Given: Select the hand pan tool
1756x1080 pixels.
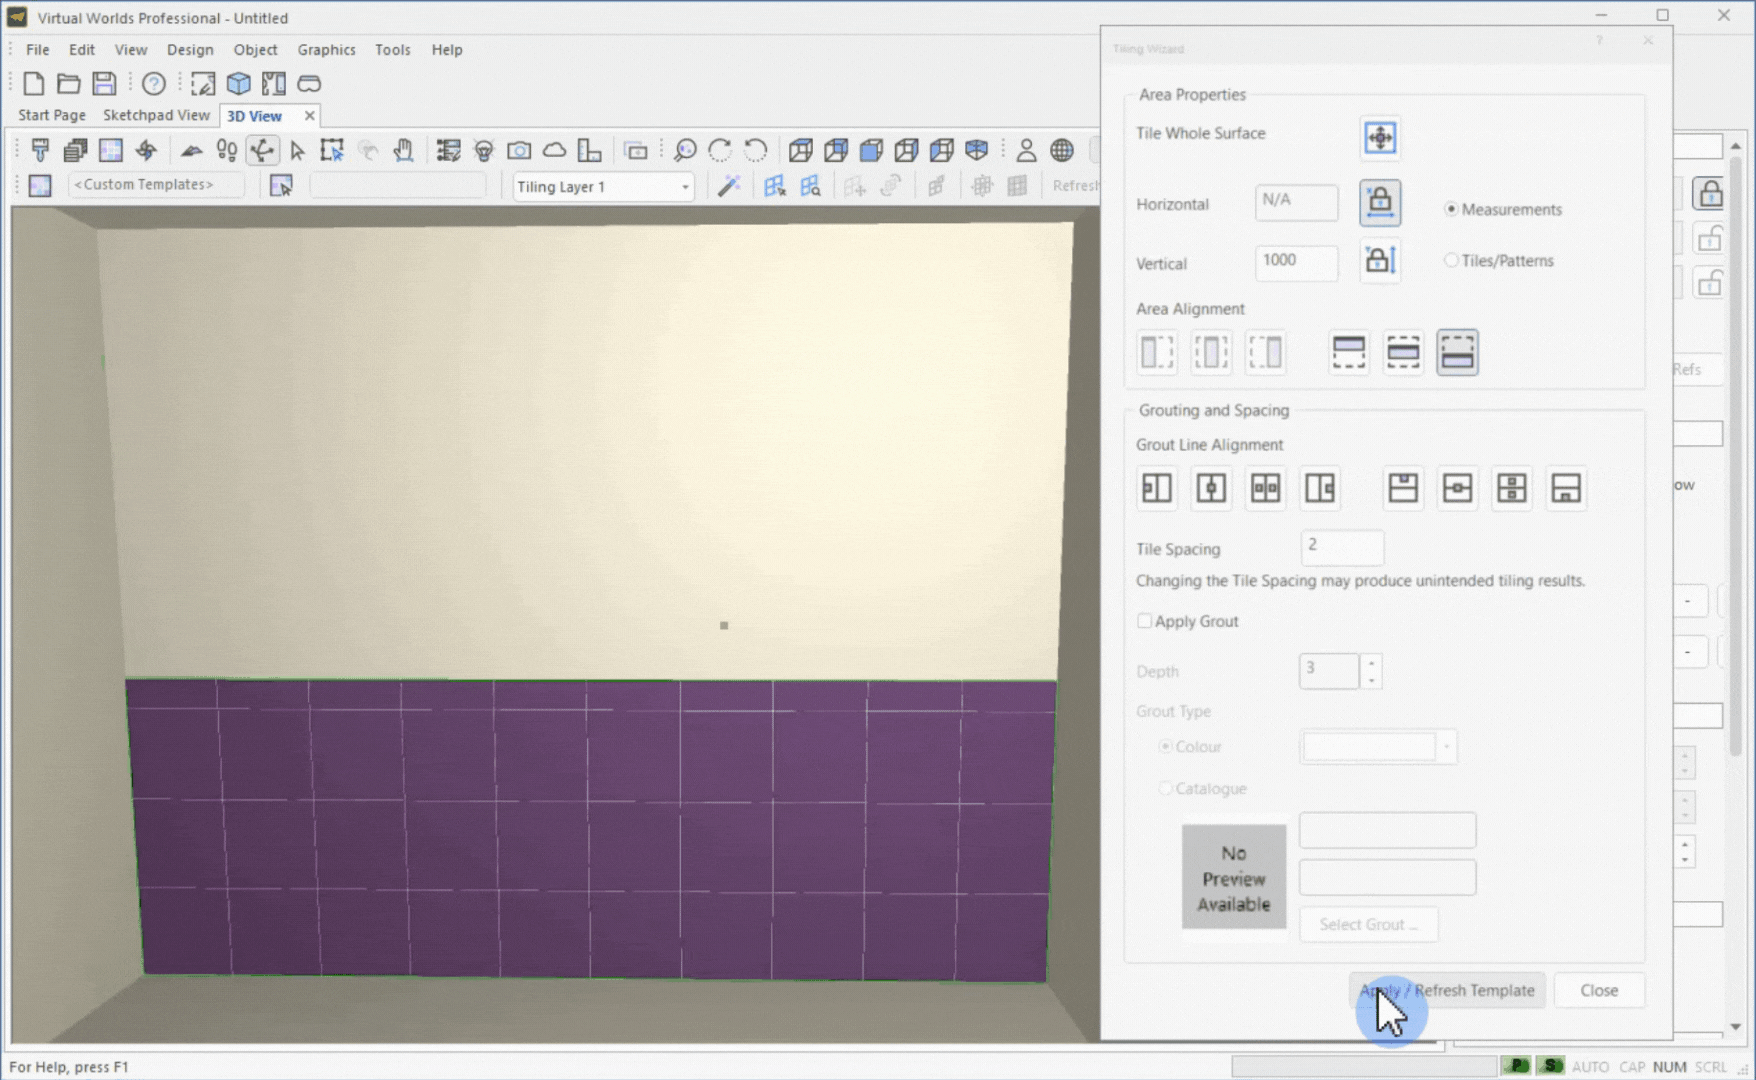Looking at the screenshot, I should (403, 150).
